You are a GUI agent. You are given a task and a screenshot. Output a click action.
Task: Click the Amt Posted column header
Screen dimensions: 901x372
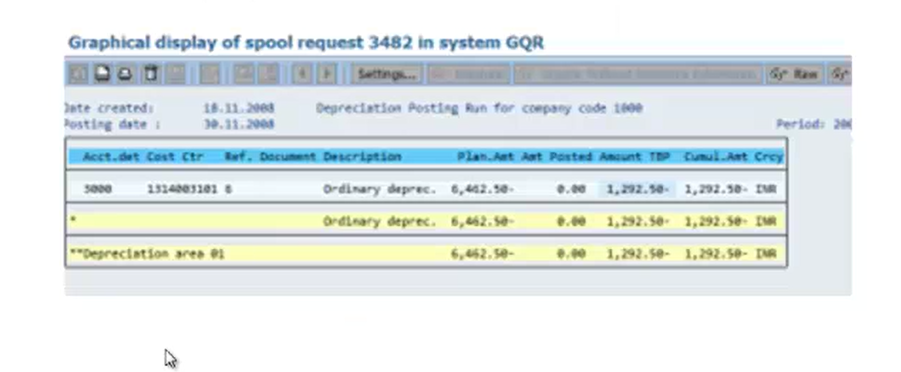tap(557, 156)
